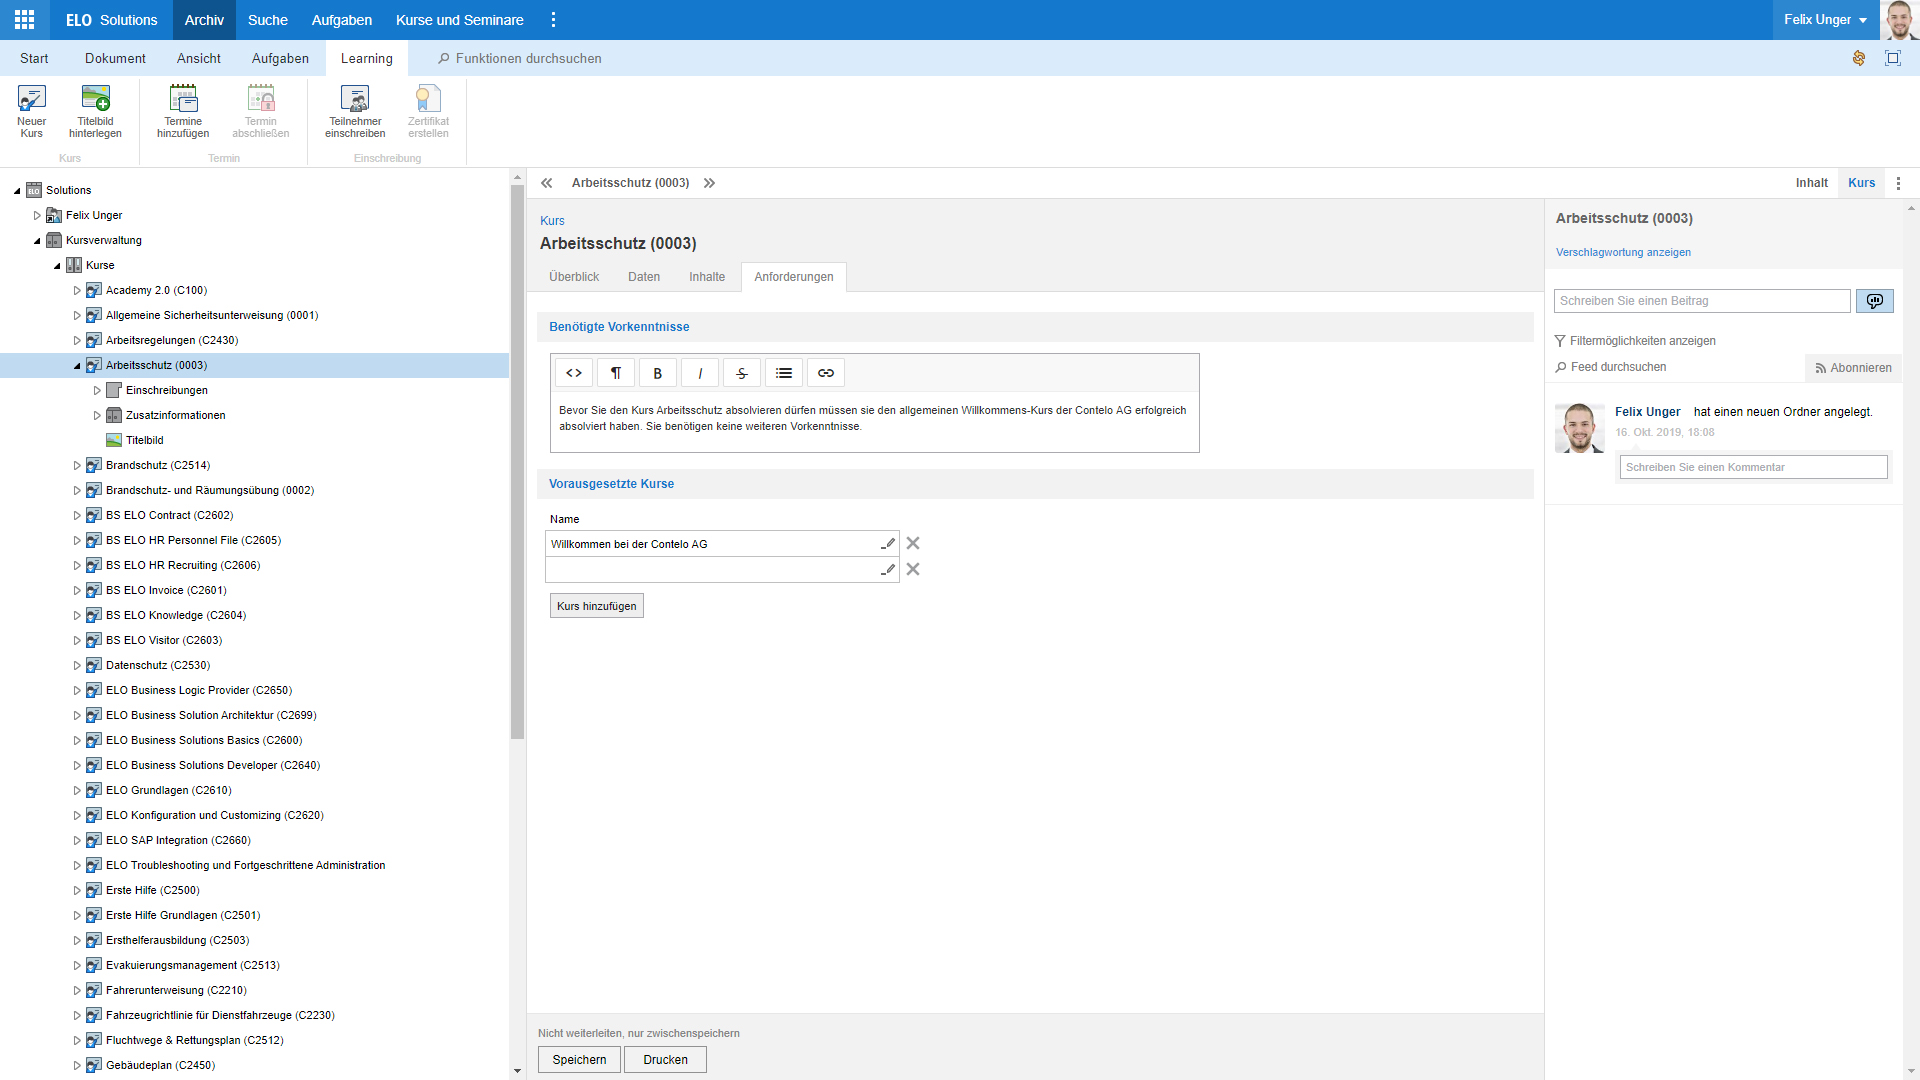The image size is (1920, 1080).
Task: Collapse the Arbeitsschutz (0003) tree node
Action: pos(77,366)
